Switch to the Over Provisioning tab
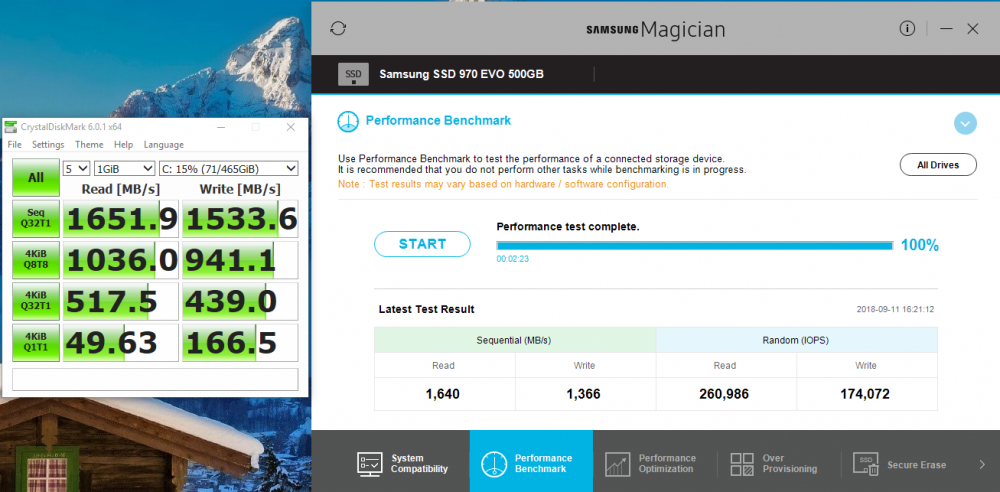 [774, 464]
